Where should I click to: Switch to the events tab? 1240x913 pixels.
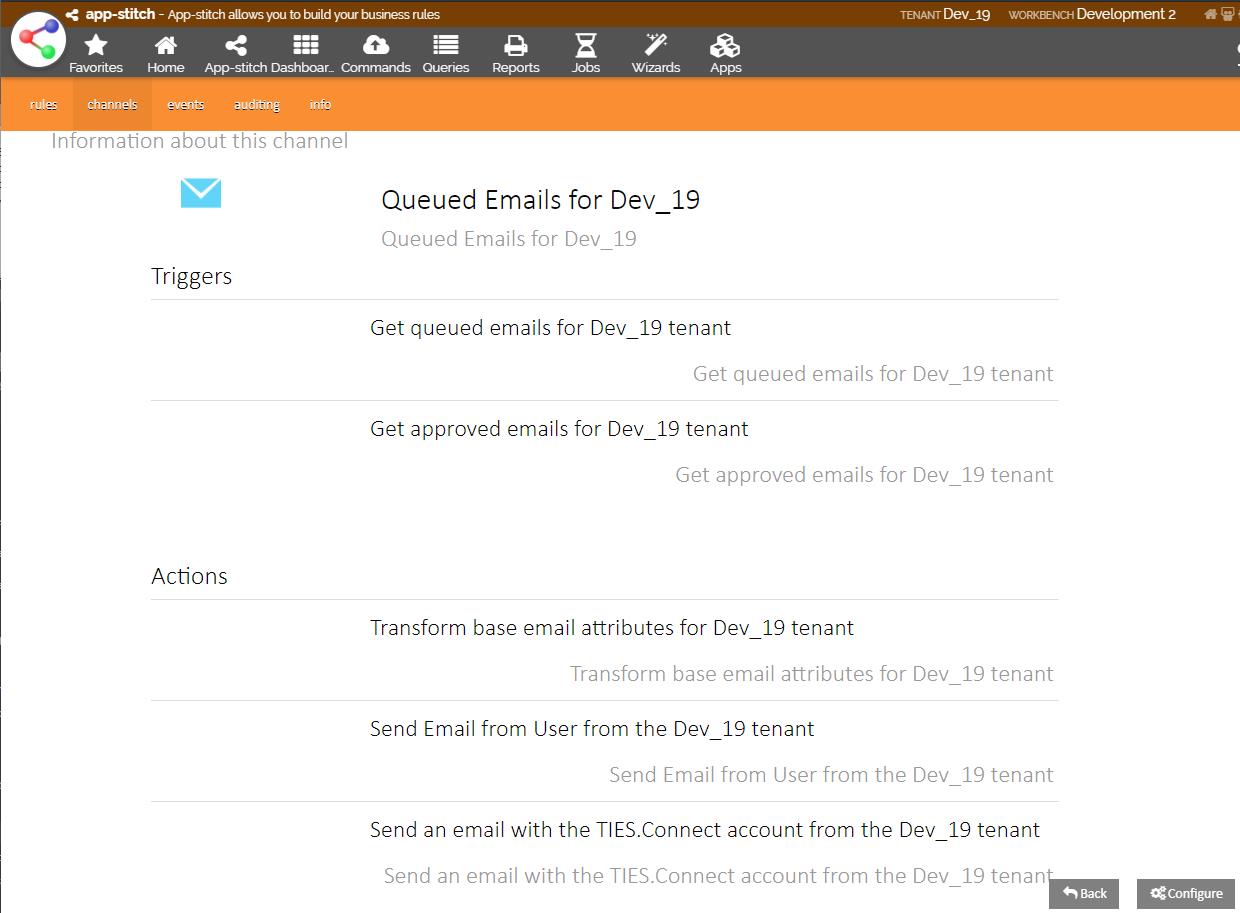(x=185, y=105)
